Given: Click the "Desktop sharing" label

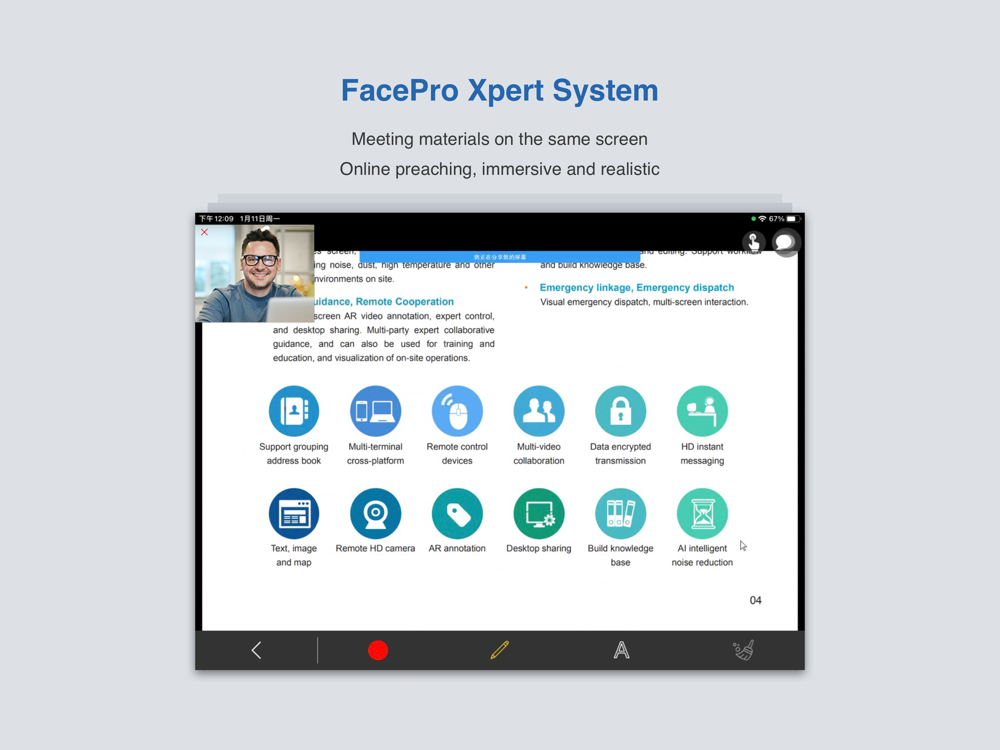Looking at the screenshot, I should pos(539,548).
